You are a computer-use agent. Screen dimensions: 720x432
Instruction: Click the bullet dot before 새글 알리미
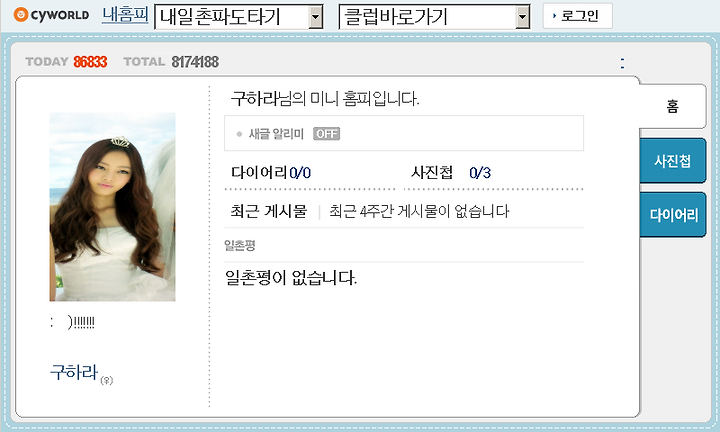pyautogui.click(x=239, y=134)
